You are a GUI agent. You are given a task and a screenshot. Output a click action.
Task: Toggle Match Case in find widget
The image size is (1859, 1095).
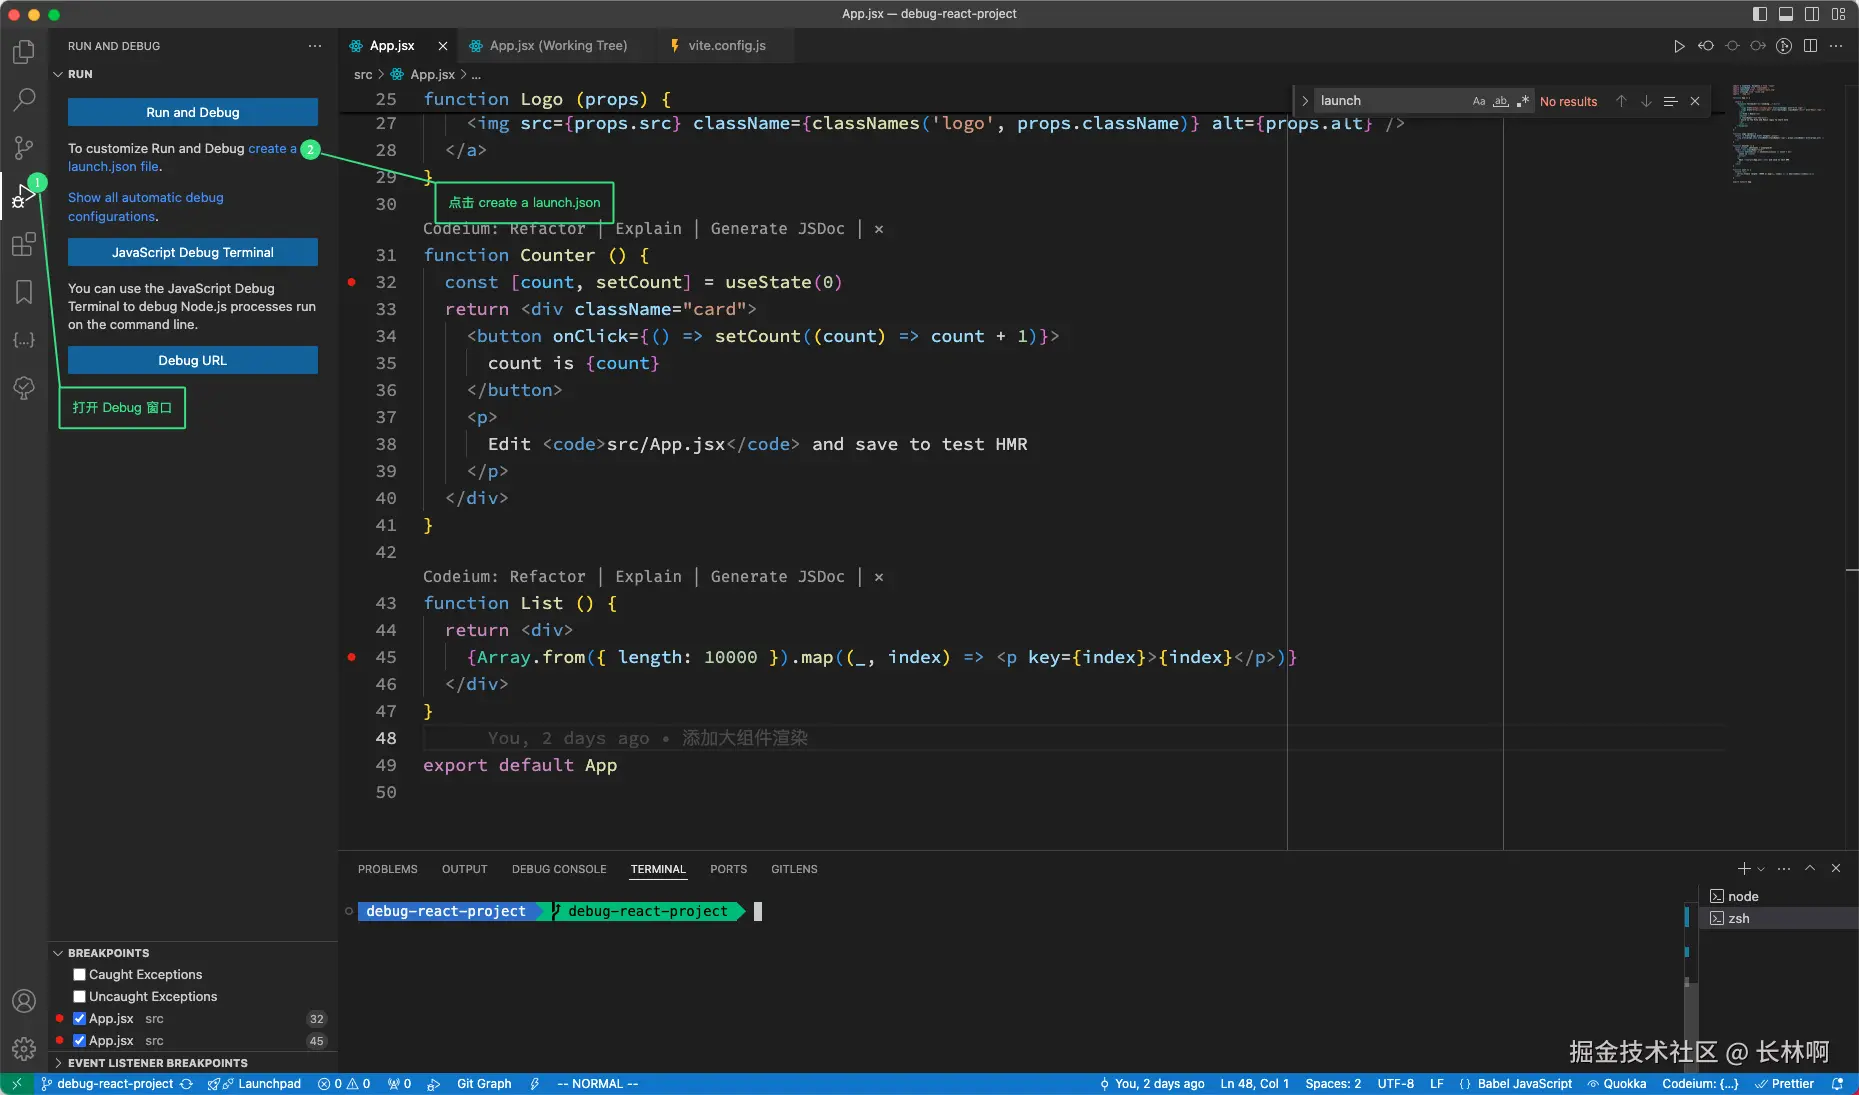[x=1479, y=101]
